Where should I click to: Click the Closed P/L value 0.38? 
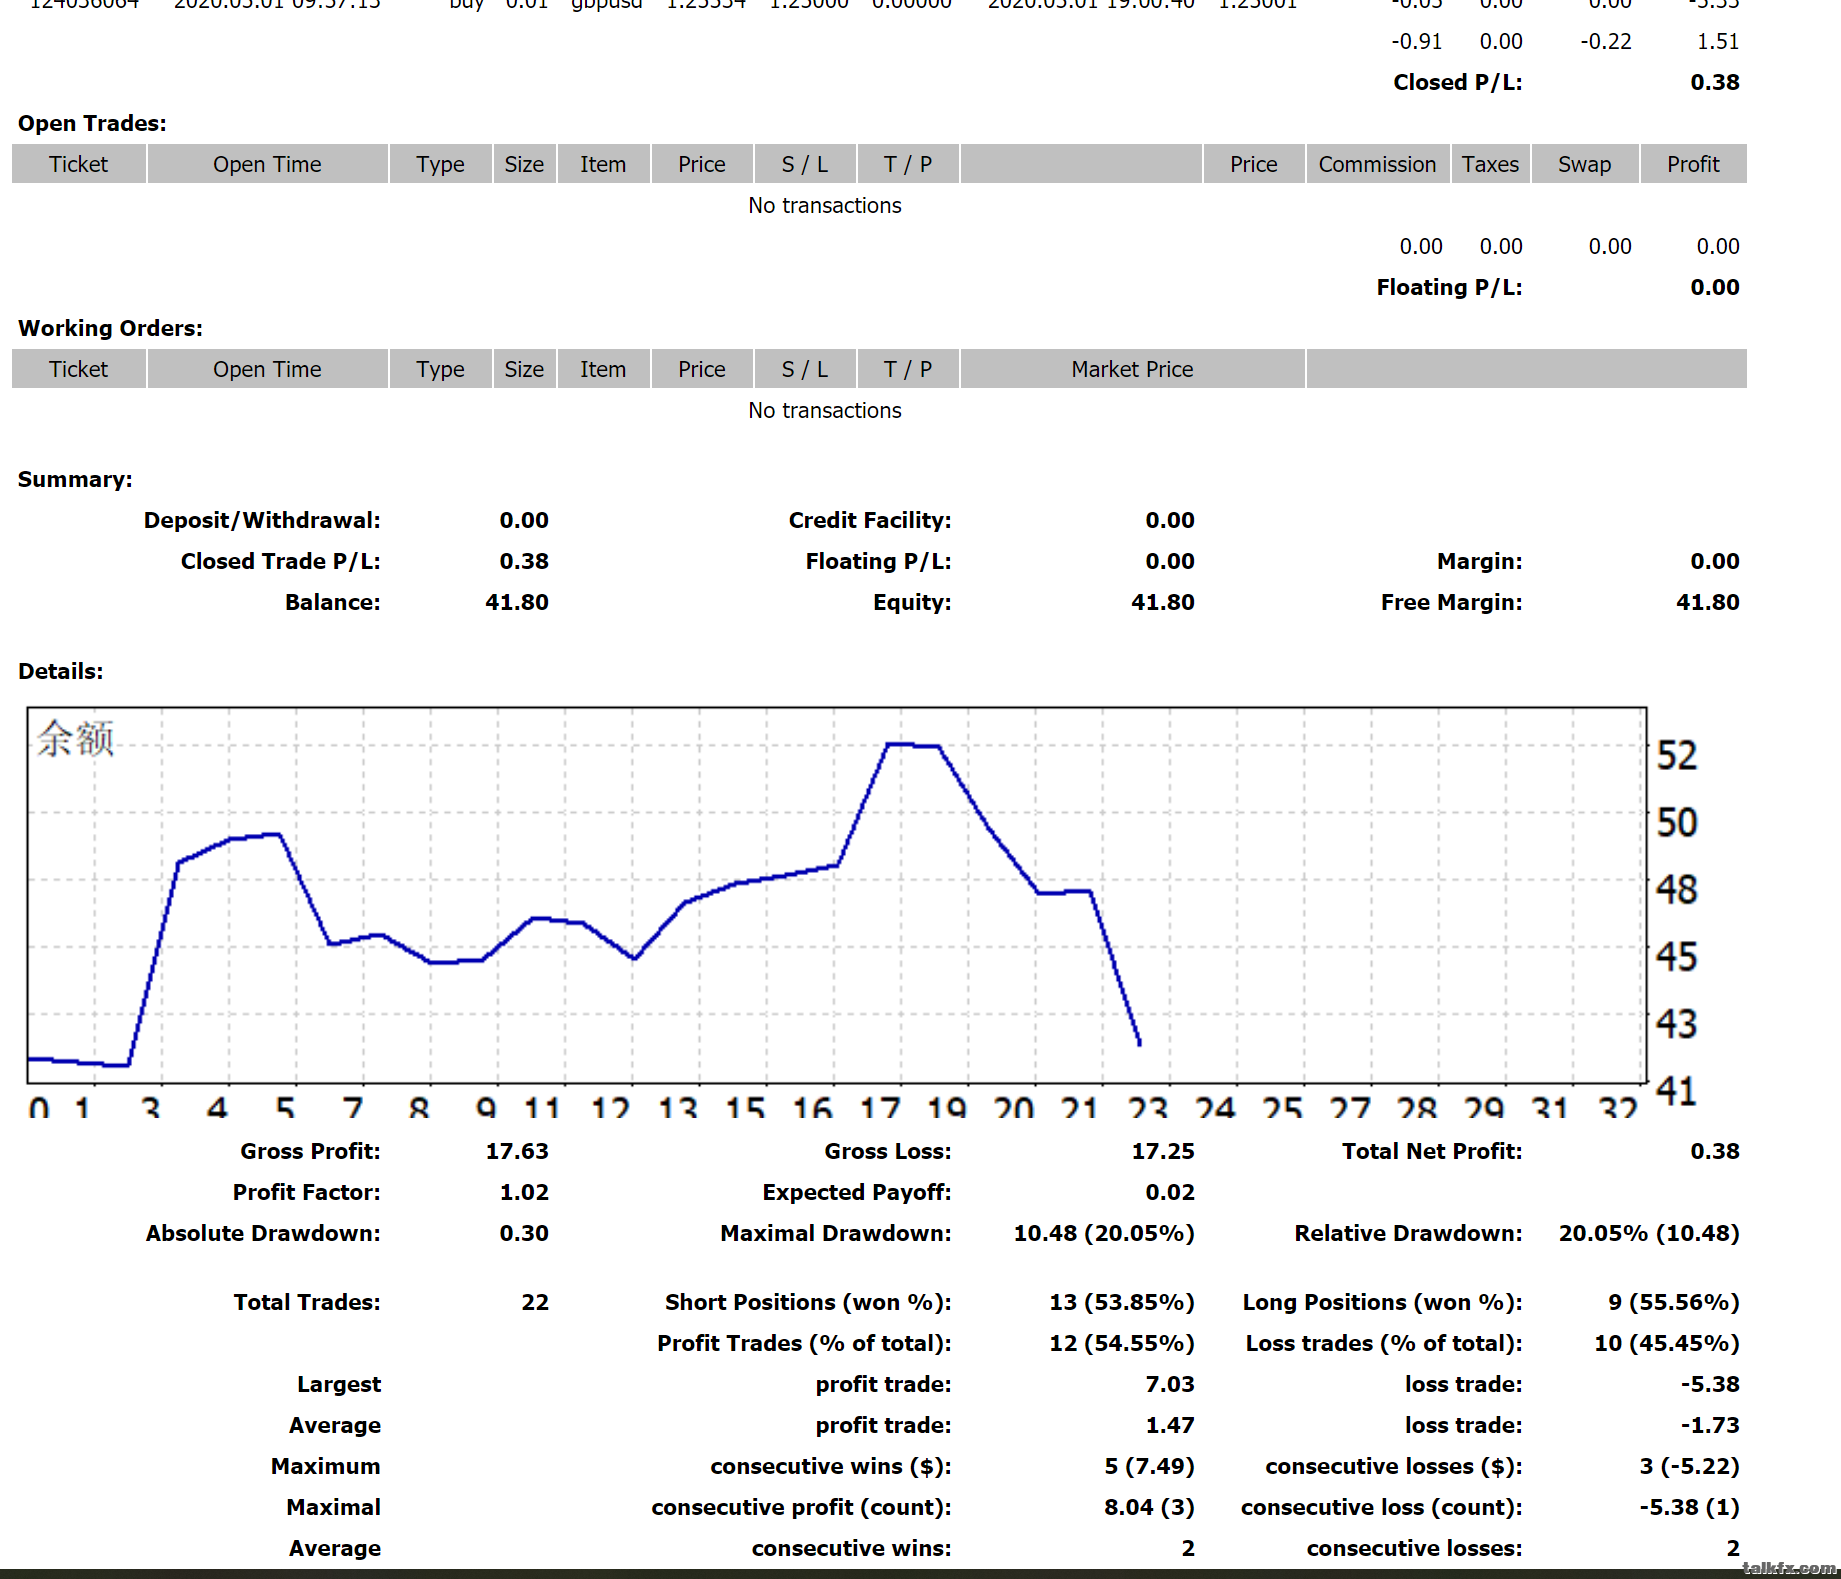point(1714,82)
